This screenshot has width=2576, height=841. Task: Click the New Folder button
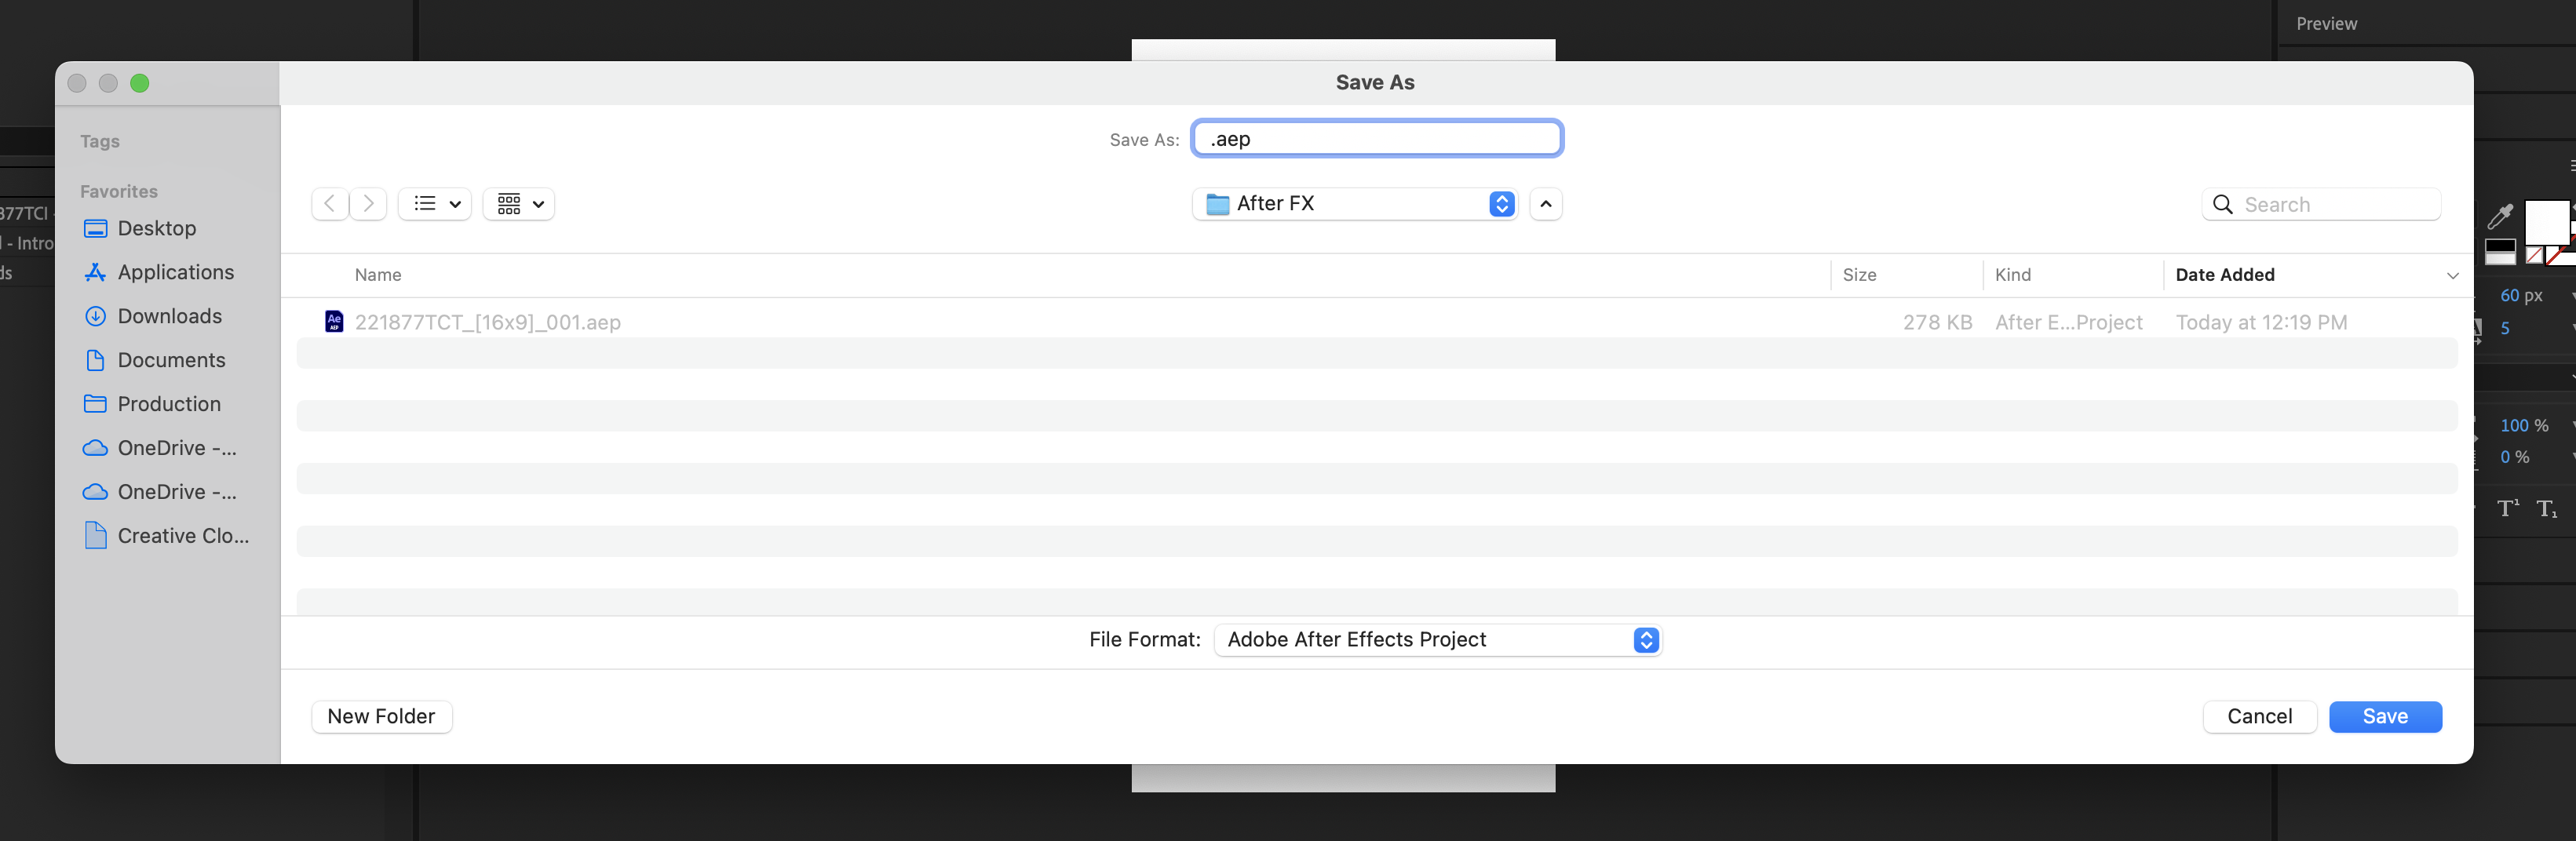tap(381, 716)
